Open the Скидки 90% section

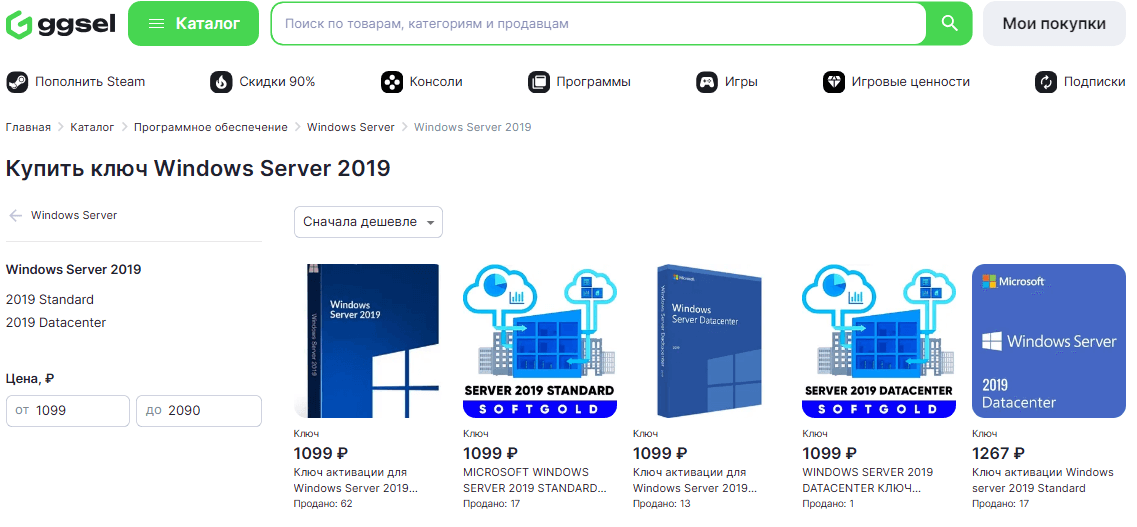277,82
